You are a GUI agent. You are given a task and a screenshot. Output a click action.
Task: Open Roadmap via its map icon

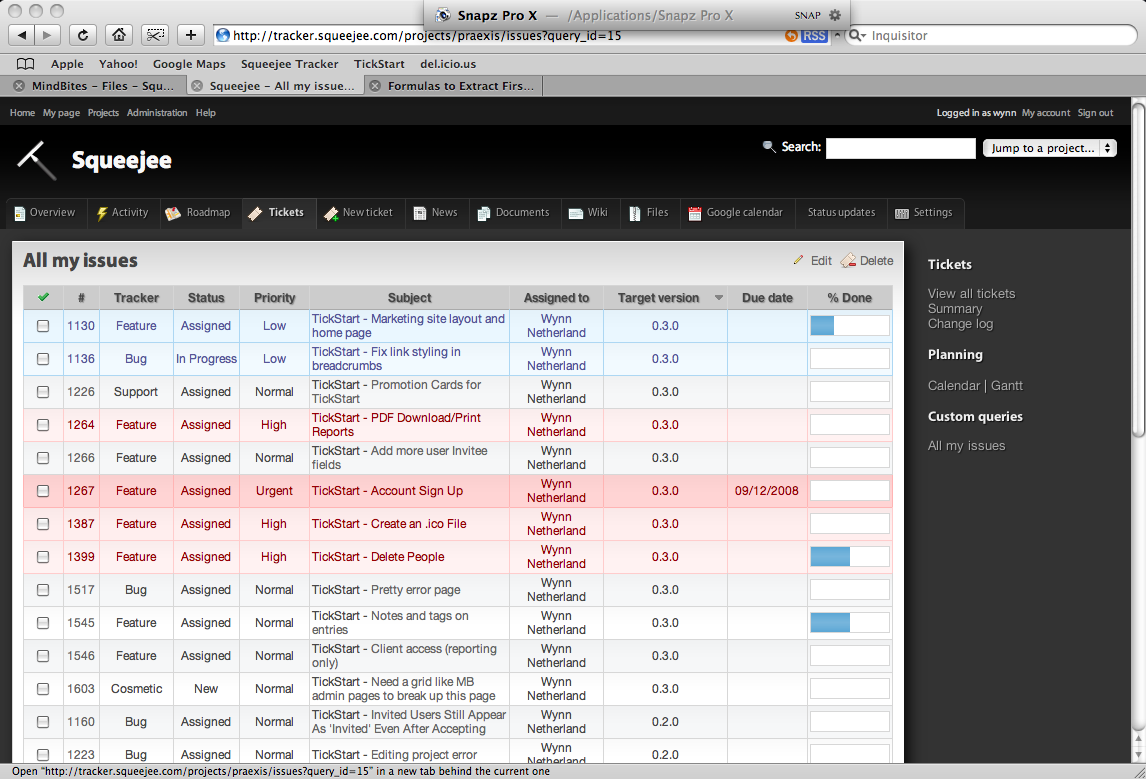click(x=173, y=213)
